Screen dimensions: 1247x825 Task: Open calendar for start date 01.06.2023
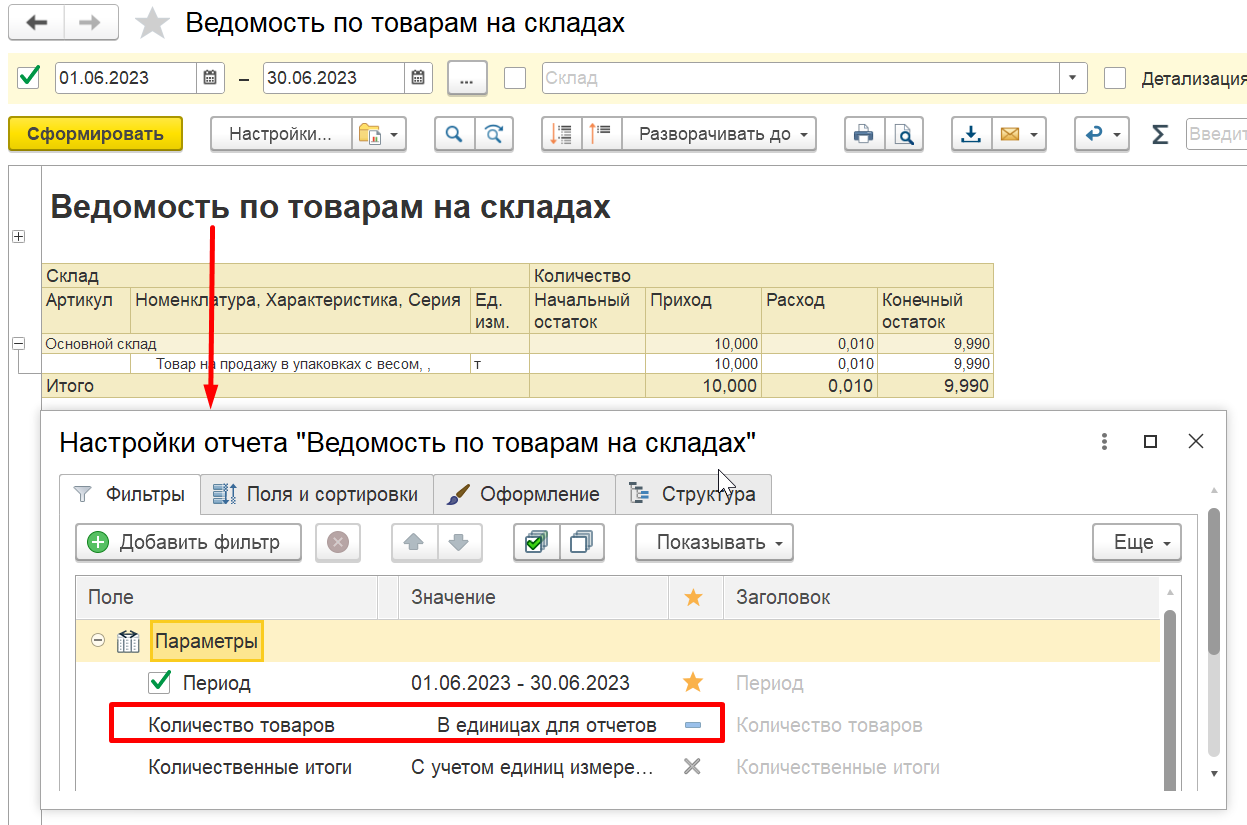[x=210, y=78]
